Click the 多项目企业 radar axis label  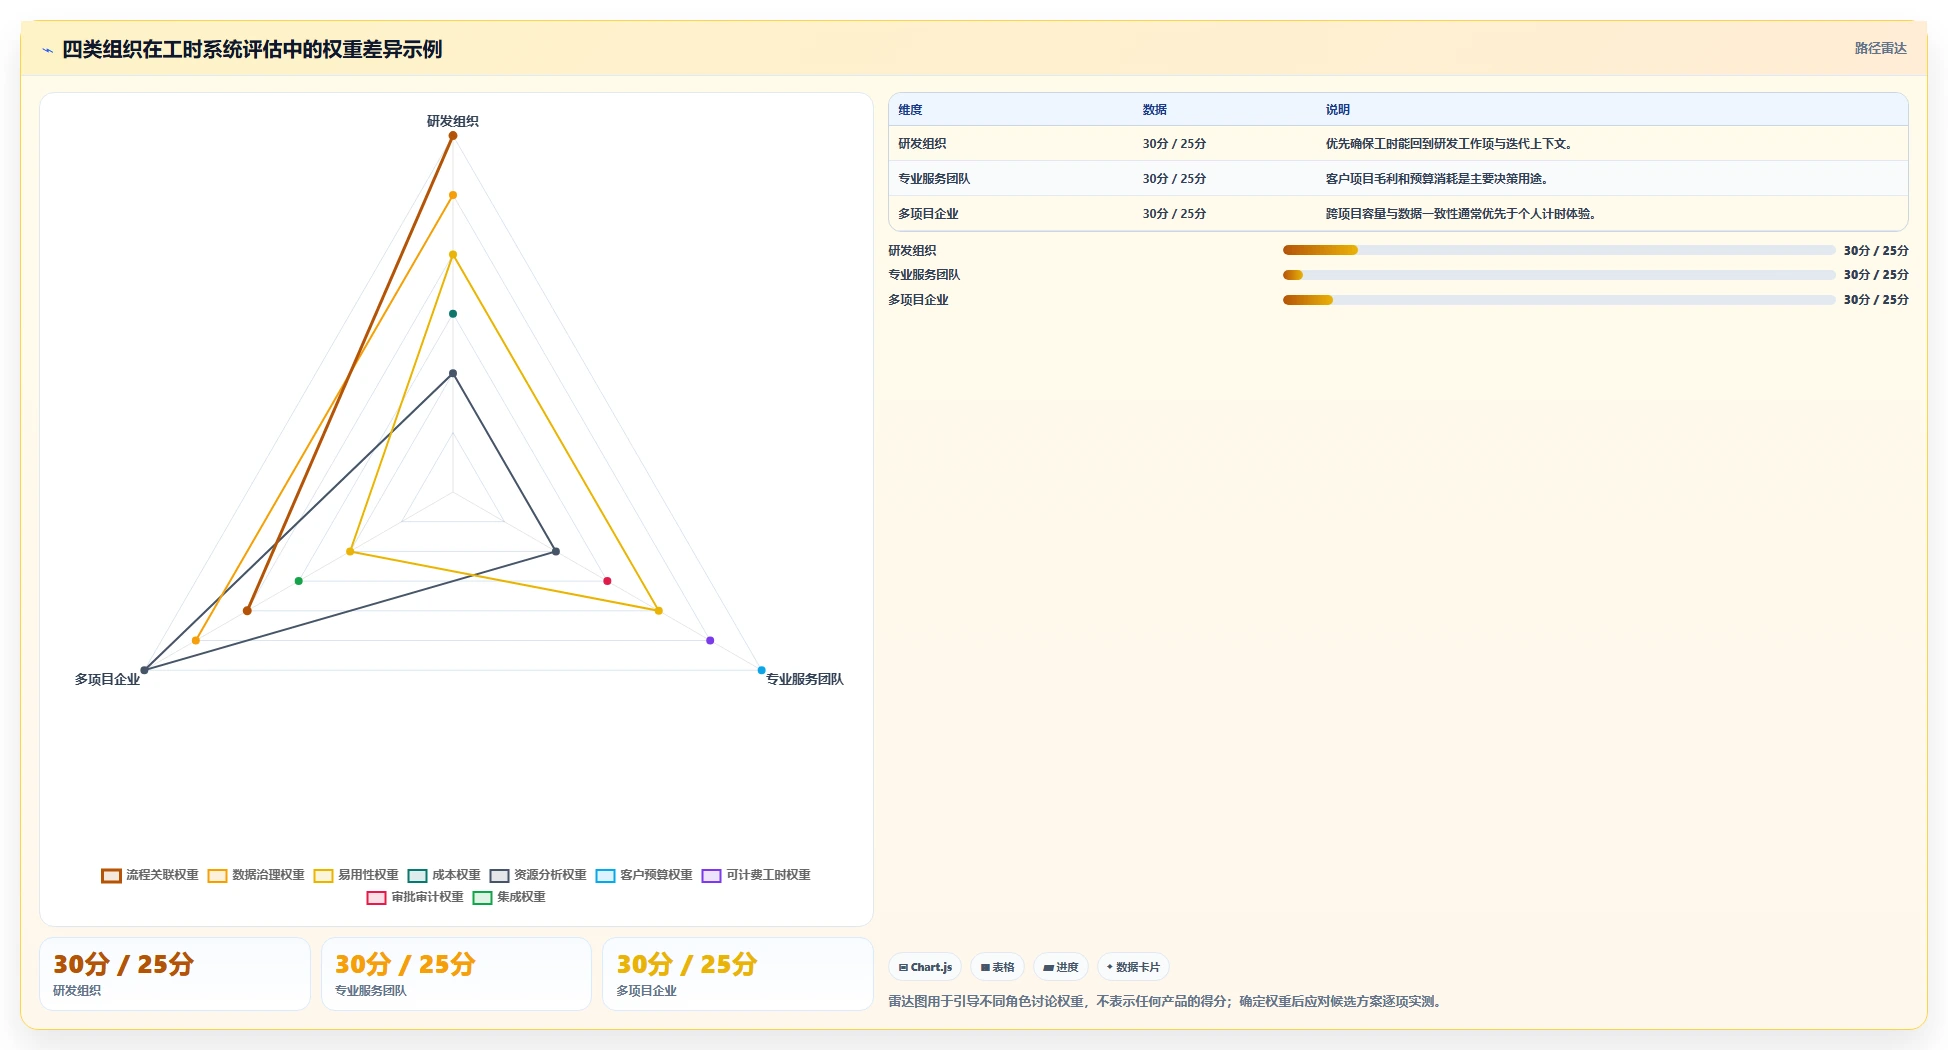(x=107, y=679)
